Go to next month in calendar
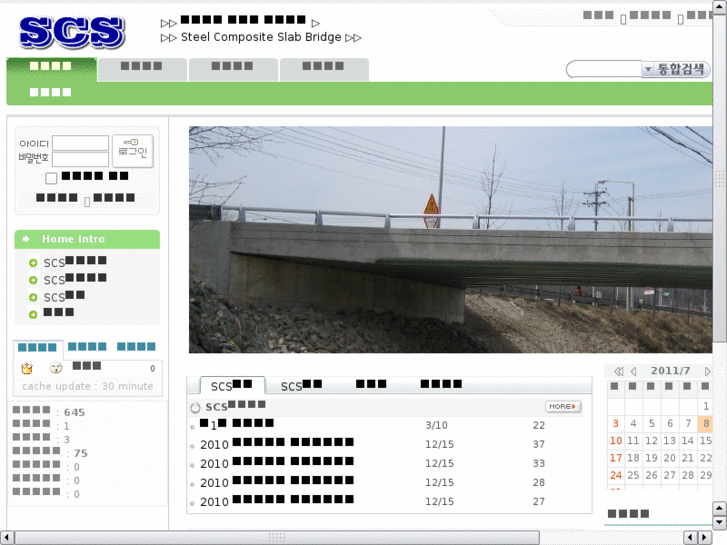This screenshot has width=727, height=545. coord(707,371)
